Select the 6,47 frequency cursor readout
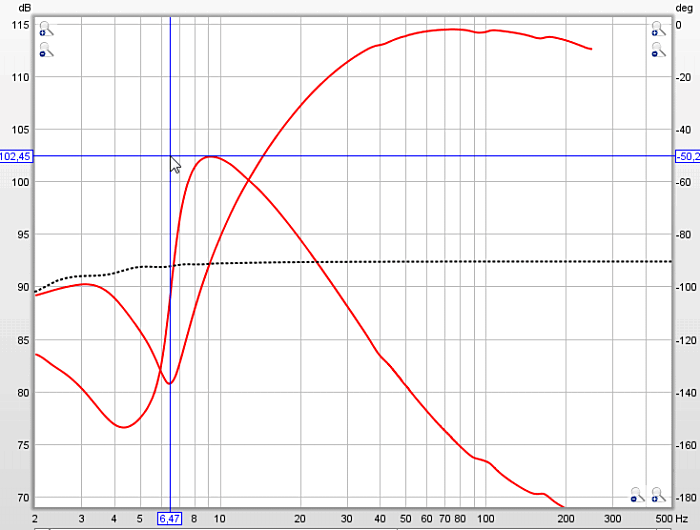 point(170,519)
